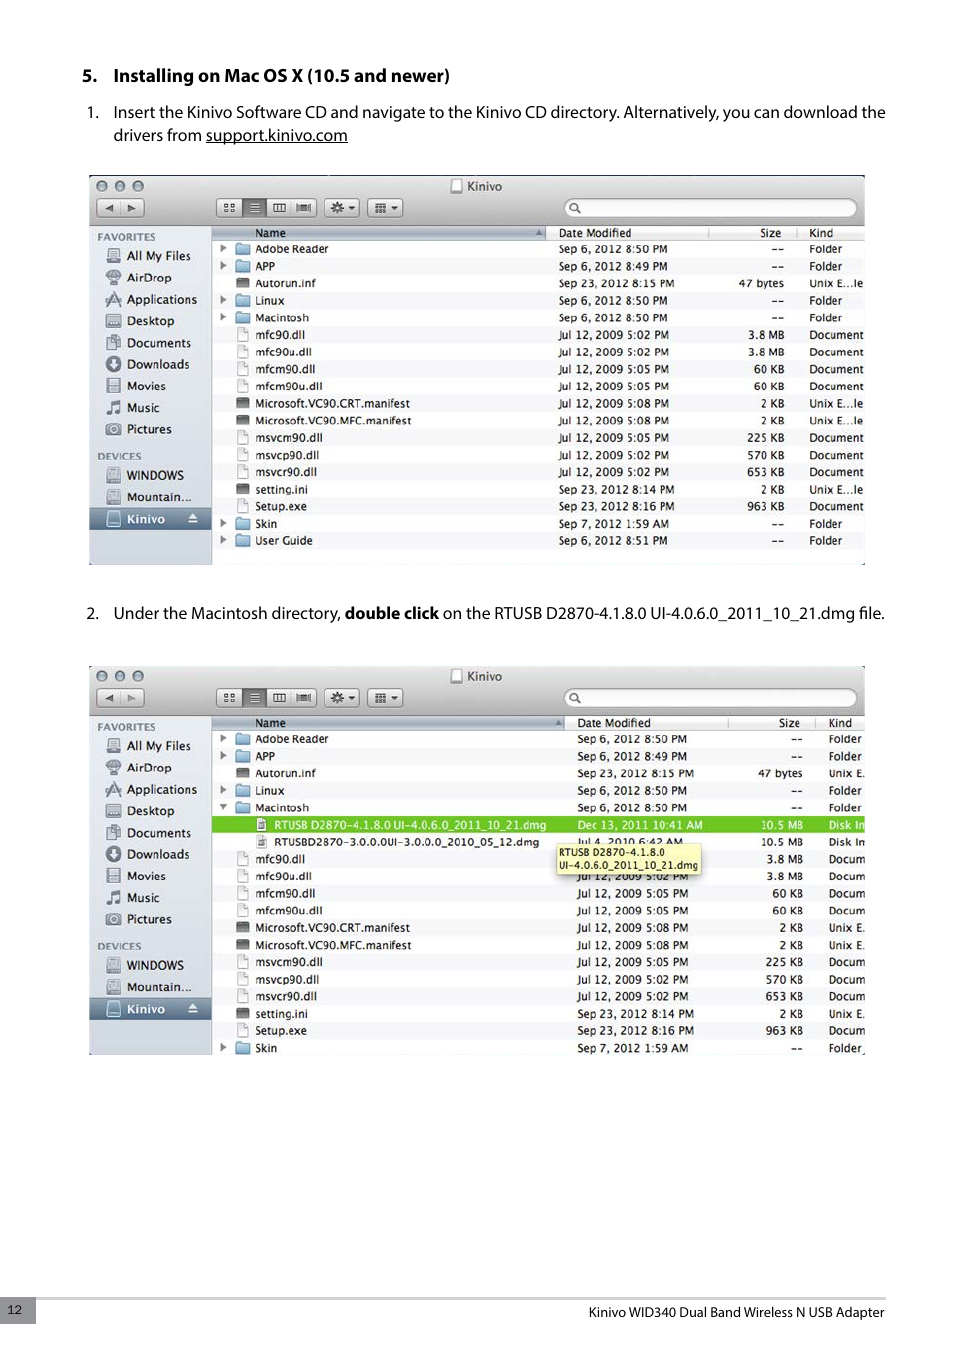Click Back arrow in lower Finder window
This screenshot has height=1350, width=954.
pos(109,698)
